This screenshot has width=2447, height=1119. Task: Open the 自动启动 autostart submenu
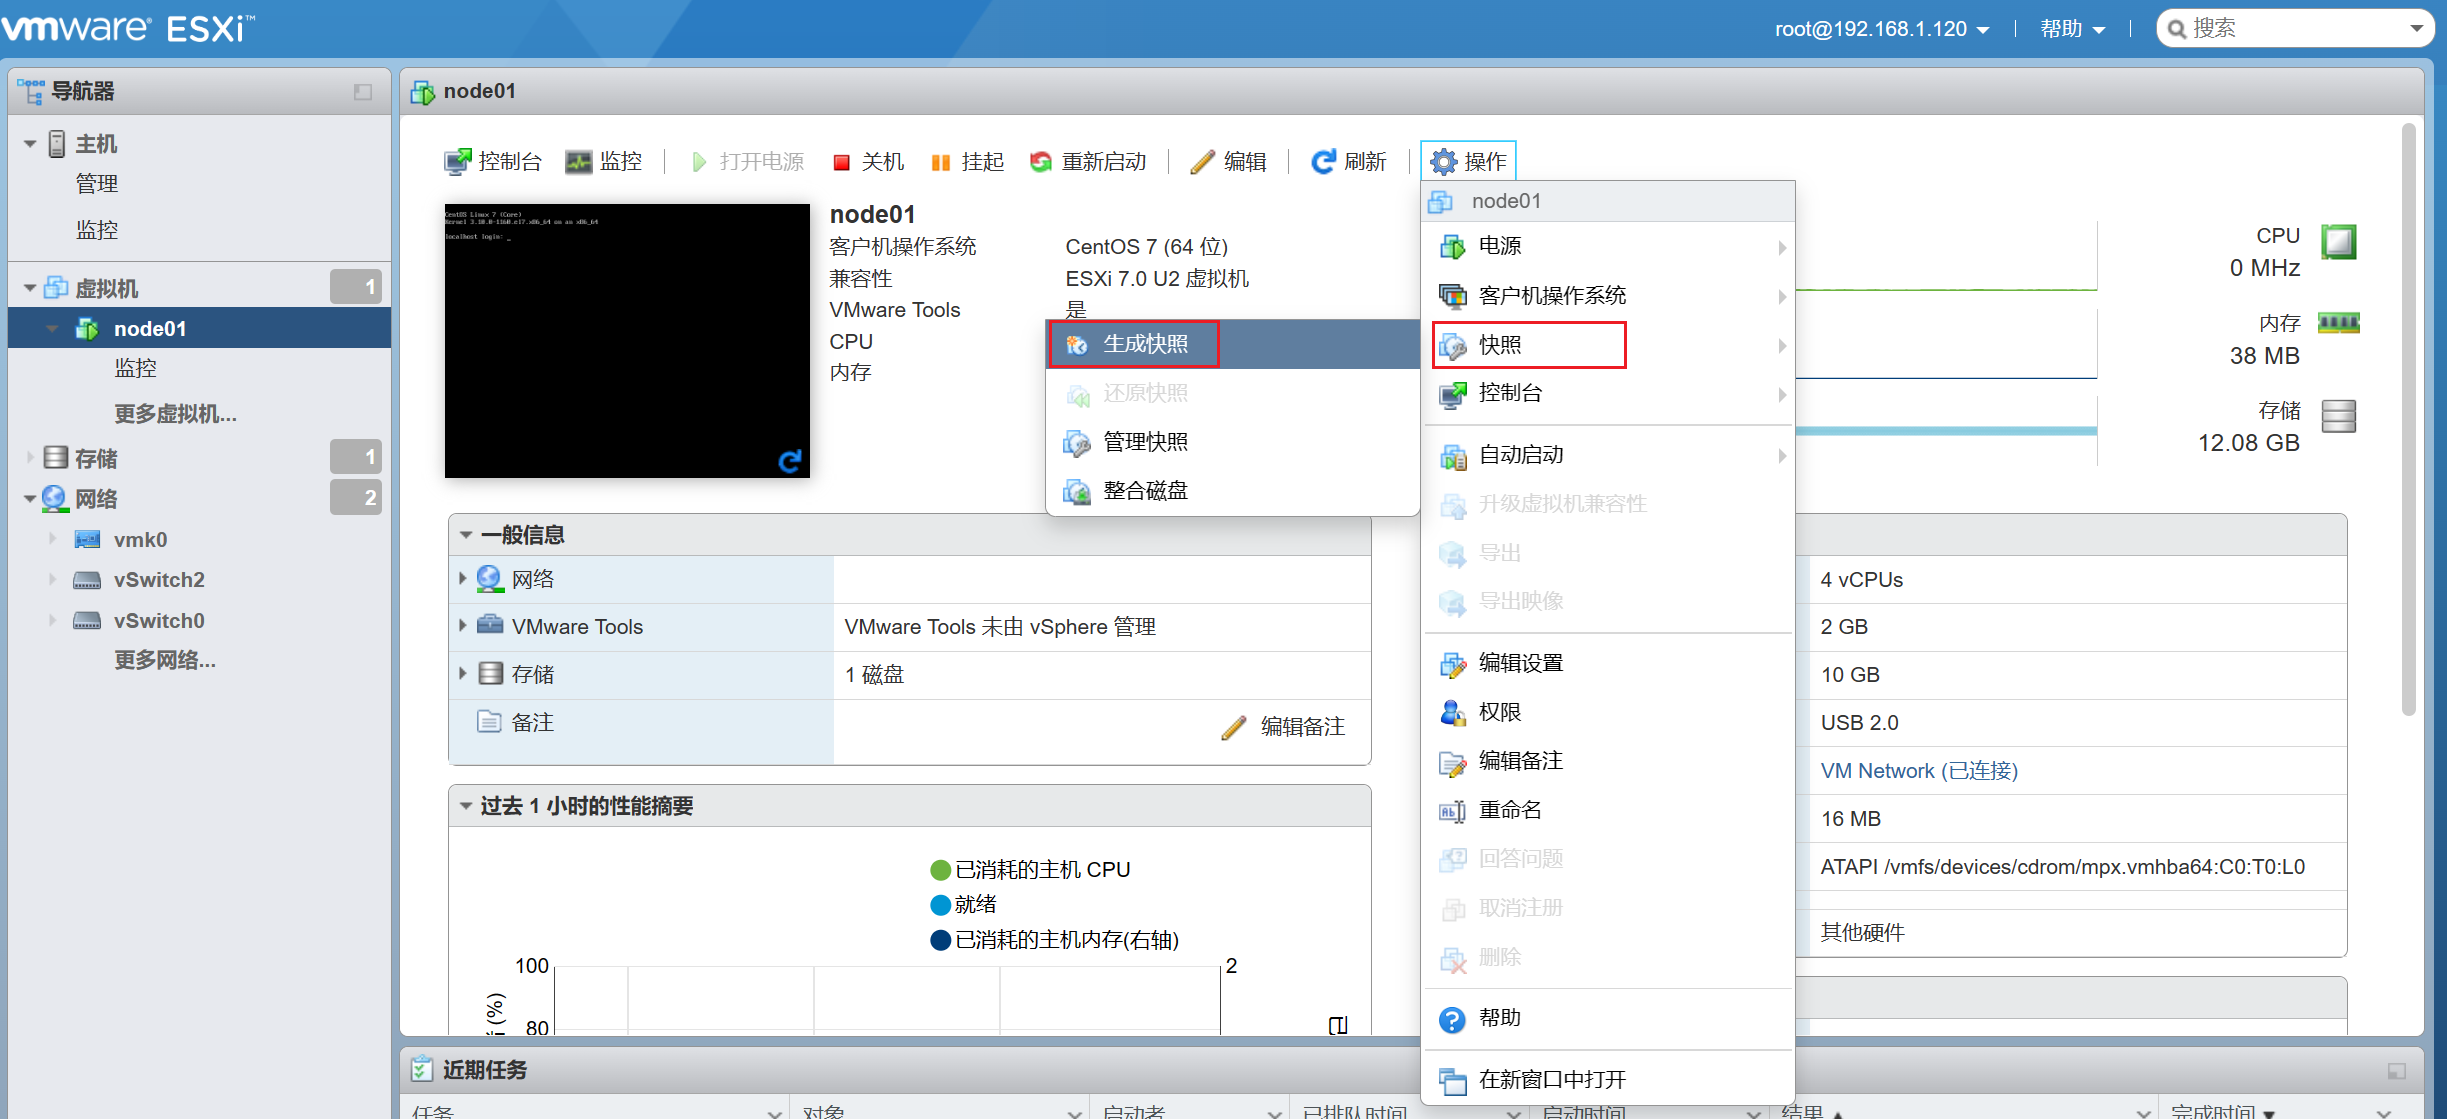click(1608, 455)
